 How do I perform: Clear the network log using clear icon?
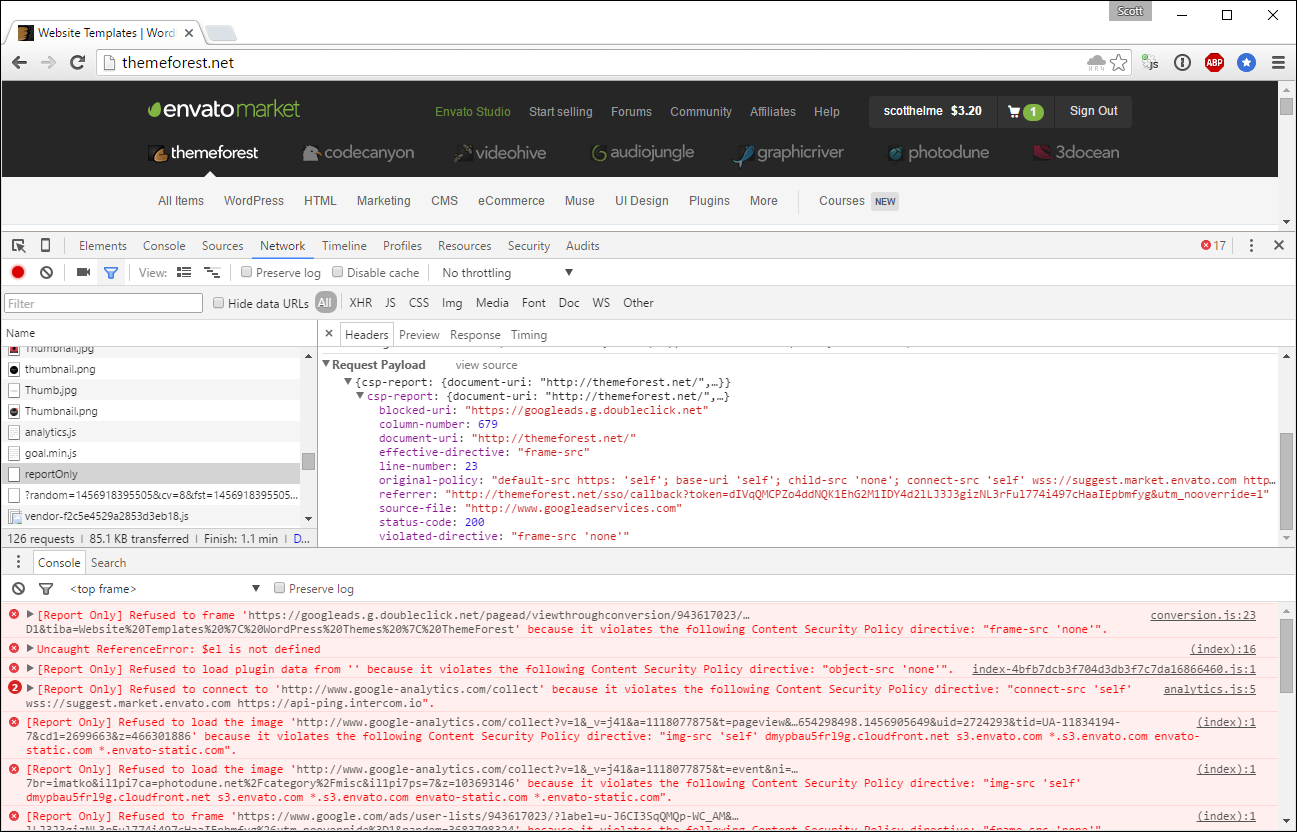click(46, 271)
